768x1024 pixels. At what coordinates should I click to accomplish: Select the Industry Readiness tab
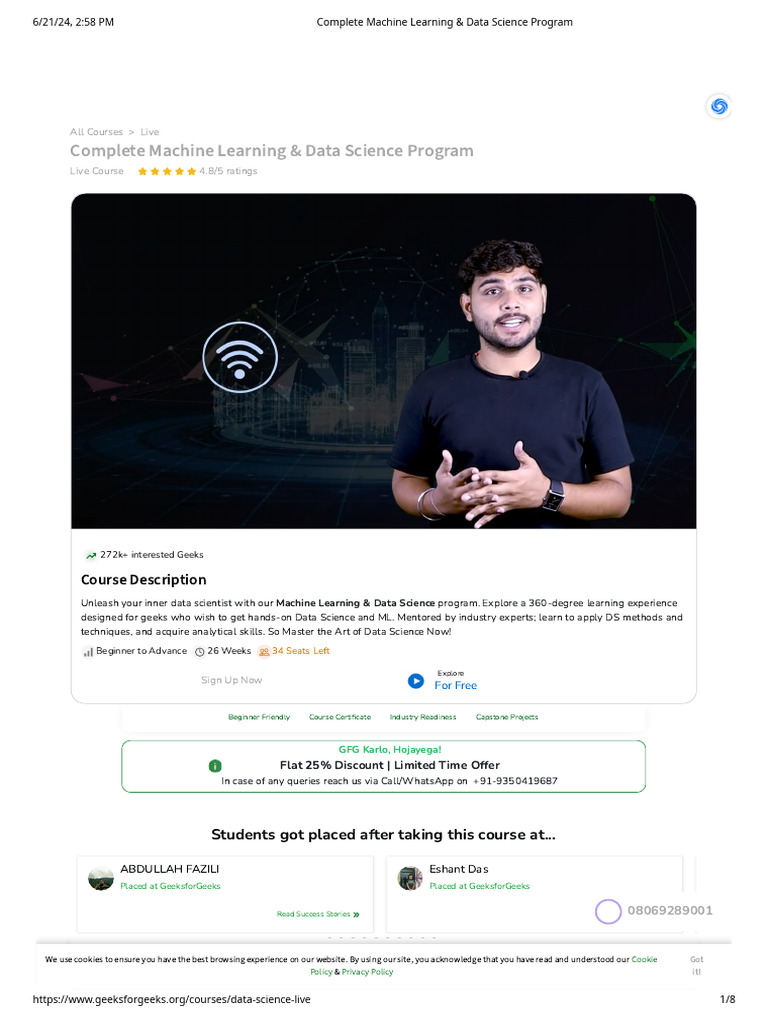click(x=423, y=717)
